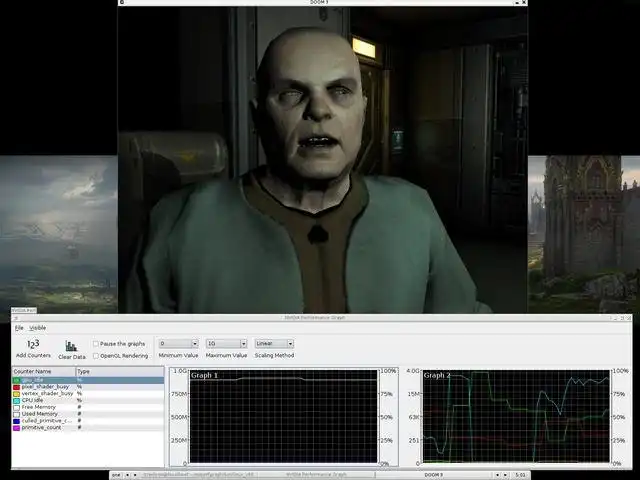Select the CPU Idle counter row
The image size is (640, 480).
click(x=88, y=401)
